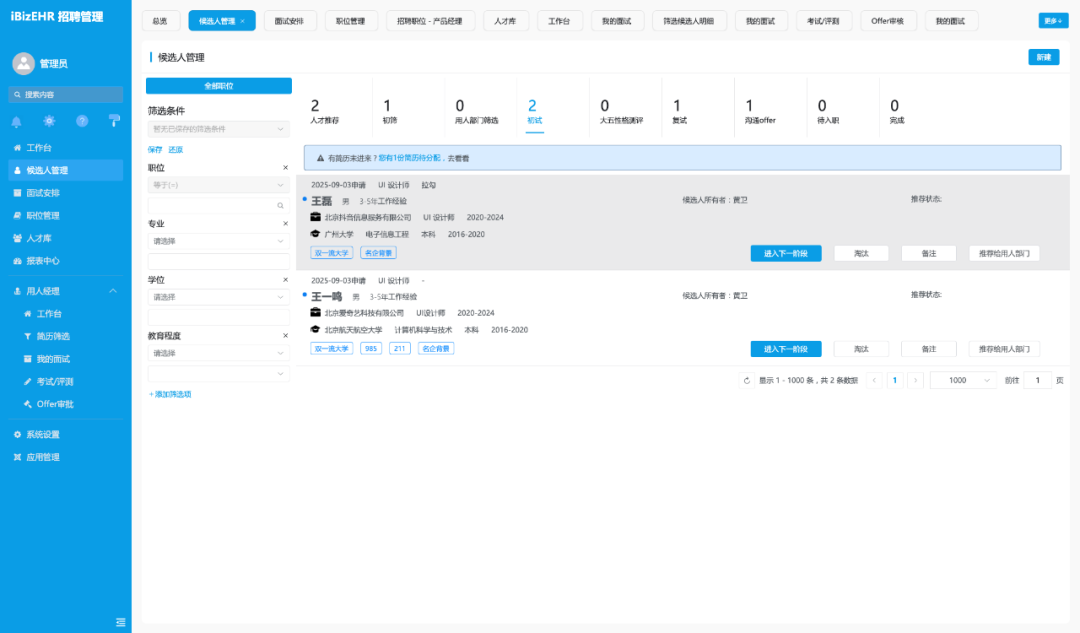Image resolution: width=1080 pixels, height=633 pixels.
Task: Click the refresh icon beside pagination
Action: click(x=747, y=380)
